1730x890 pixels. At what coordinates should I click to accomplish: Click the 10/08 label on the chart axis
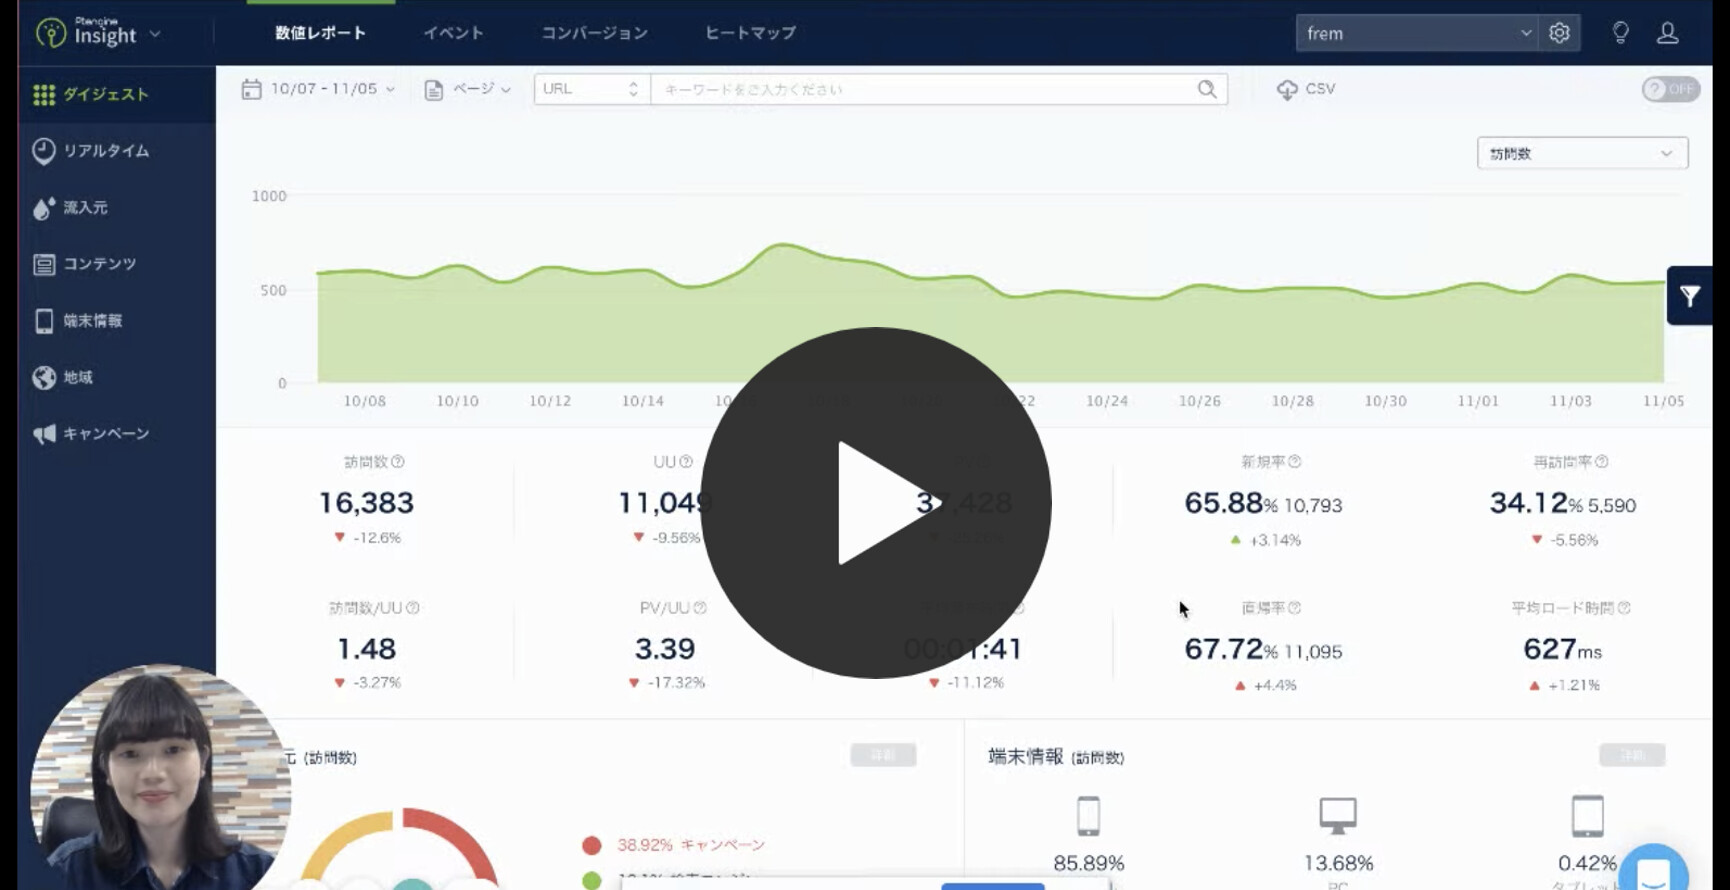364,401
